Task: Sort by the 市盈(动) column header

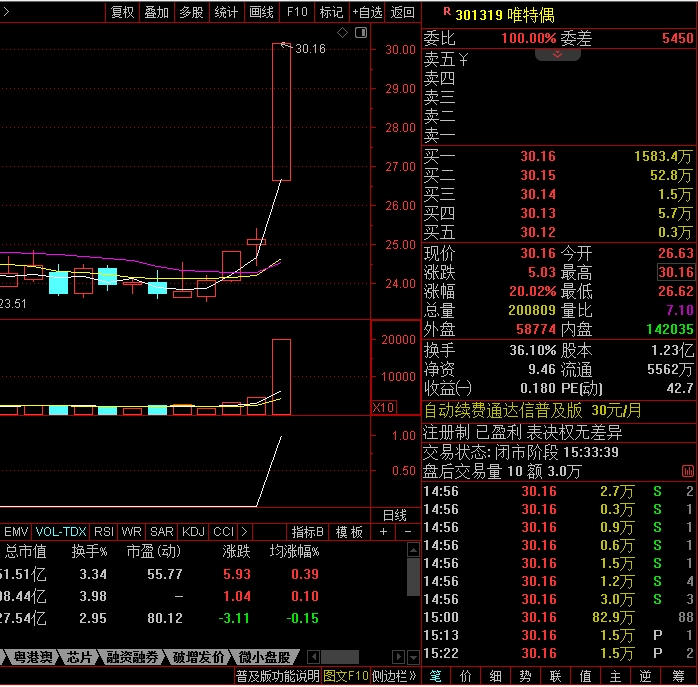Action: pyautogui.click(x=154, y=552)
